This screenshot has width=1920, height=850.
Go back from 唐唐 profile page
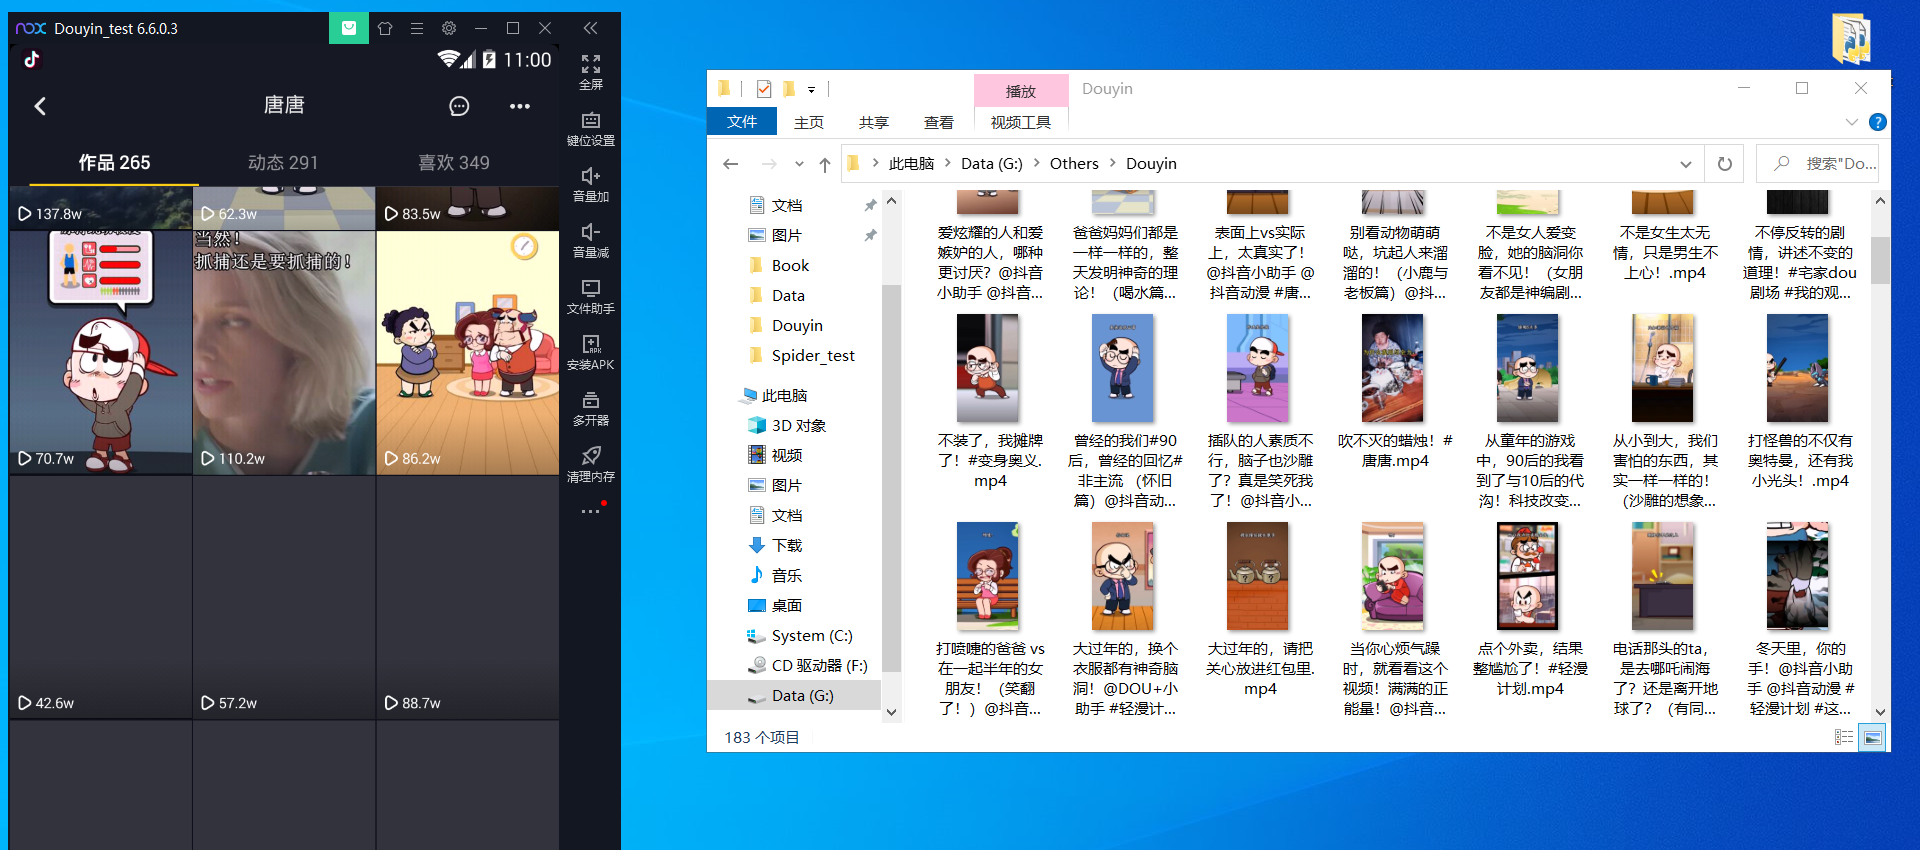pos(40,106)
